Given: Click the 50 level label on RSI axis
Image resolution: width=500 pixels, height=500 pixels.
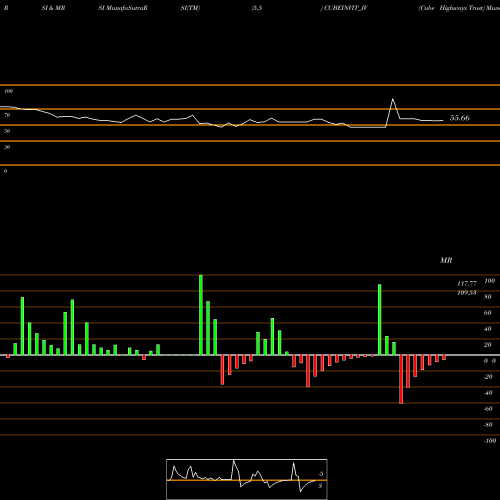Looking at the screenshot, I should (7, 131).
